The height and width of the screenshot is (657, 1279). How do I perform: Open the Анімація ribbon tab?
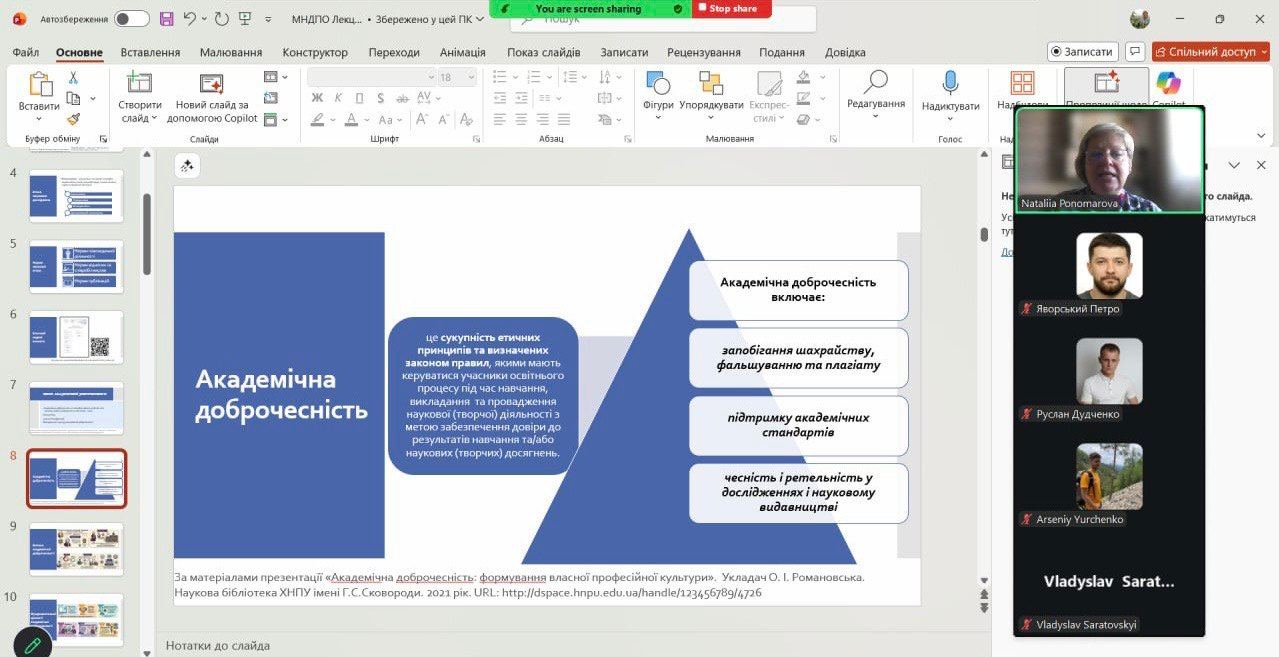click(462, 52)
